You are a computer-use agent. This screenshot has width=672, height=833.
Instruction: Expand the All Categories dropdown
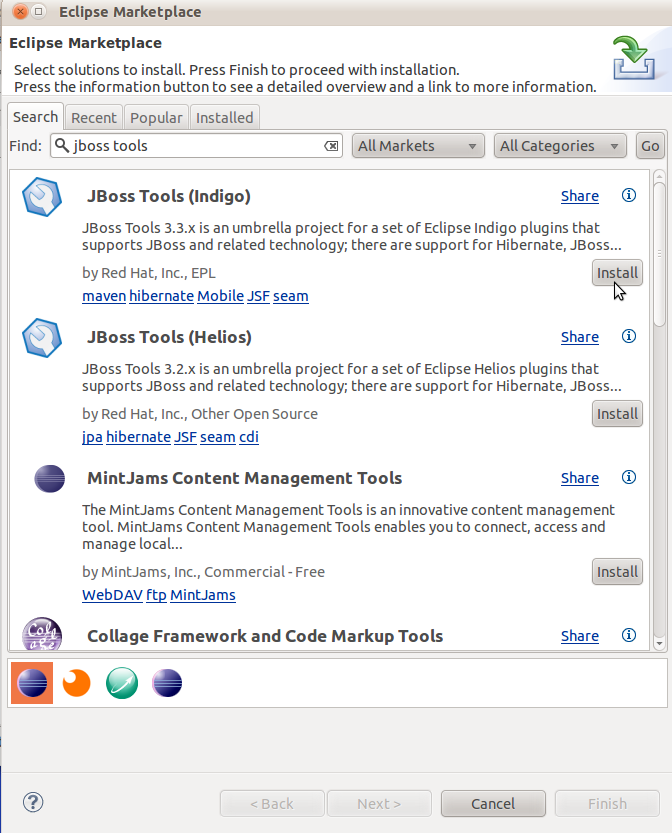pos(560,146)
